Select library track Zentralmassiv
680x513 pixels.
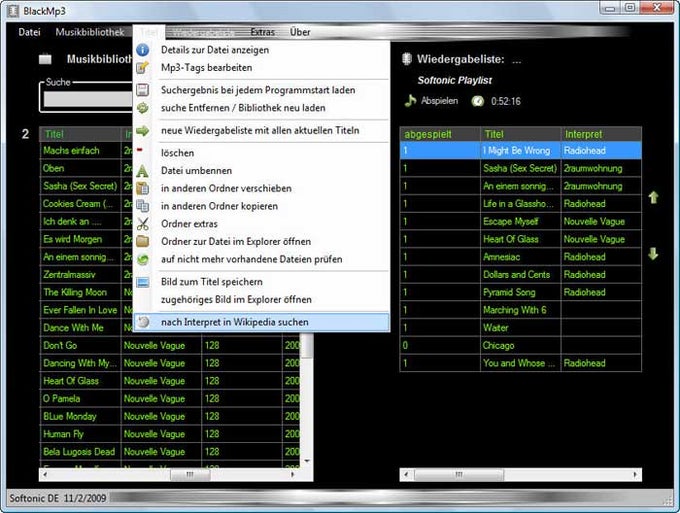tap(80, 274)
